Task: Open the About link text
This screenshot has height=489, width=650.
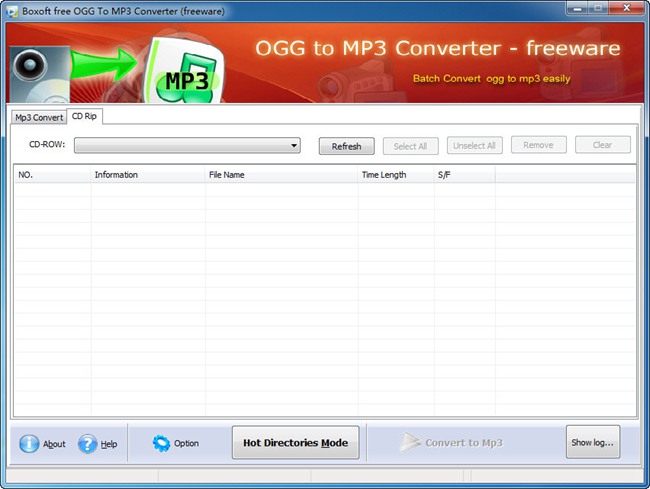Action: pos(54,444)
